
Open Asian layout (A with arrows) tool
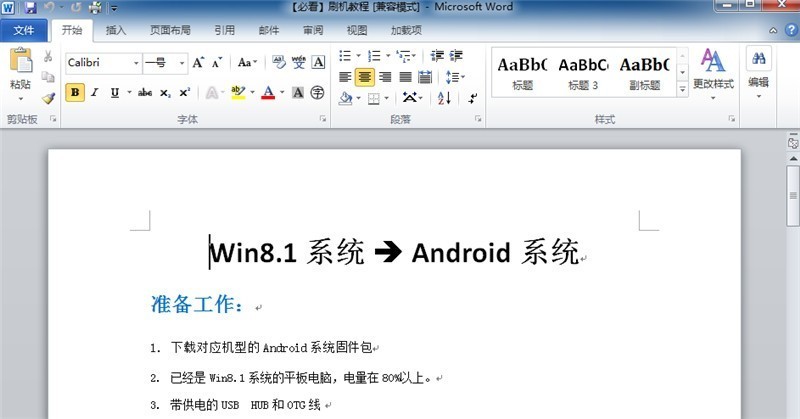pyautogui.click(x=409, y=97)
